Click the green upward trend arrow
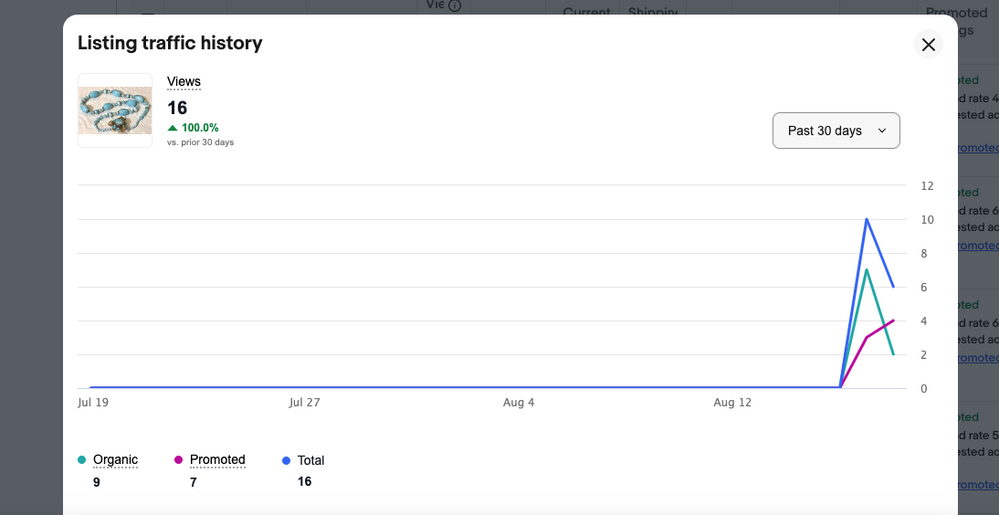Viewport: 999px width, 515px height. click(x=173, y=128)
